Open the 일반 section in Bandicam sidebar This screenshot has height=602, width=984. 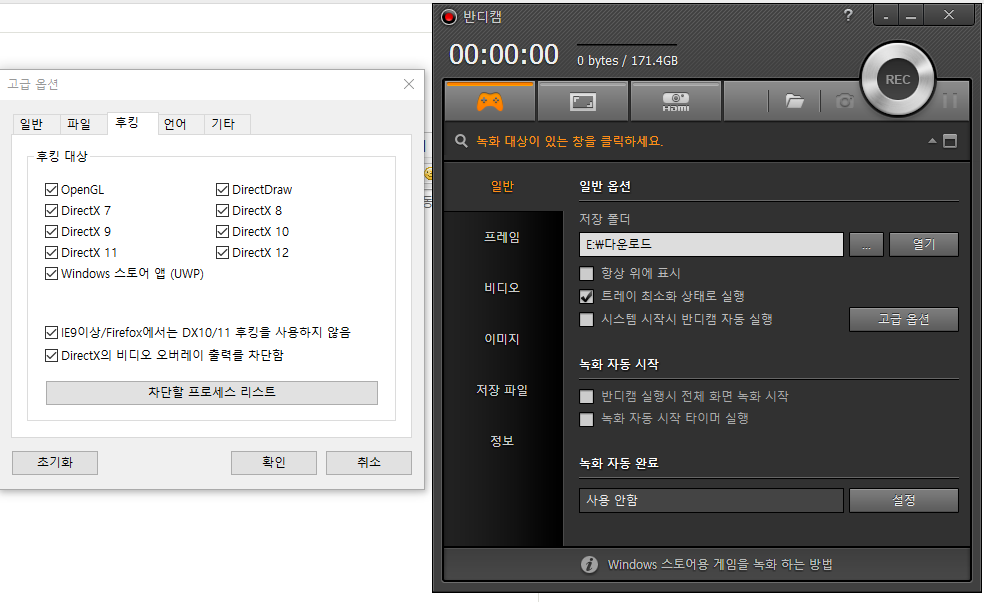pos(502,186)
